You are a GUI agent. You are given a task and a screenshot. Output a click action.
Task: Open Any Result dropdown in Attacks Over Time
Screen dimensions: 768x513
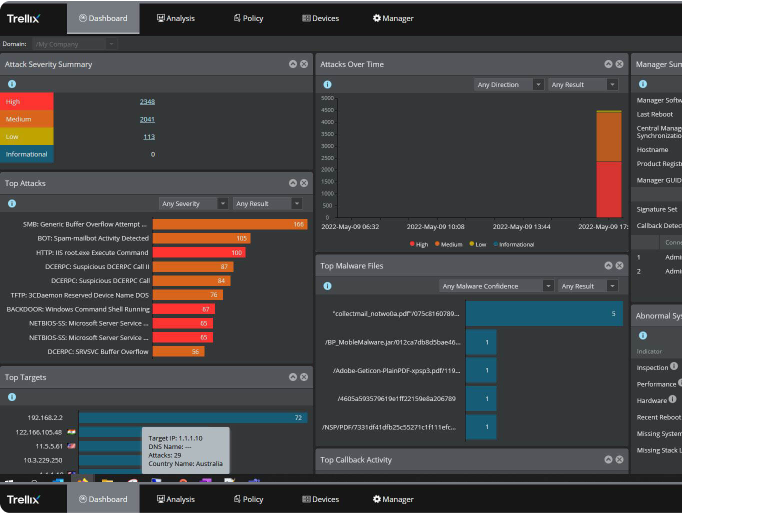[583, 84]
